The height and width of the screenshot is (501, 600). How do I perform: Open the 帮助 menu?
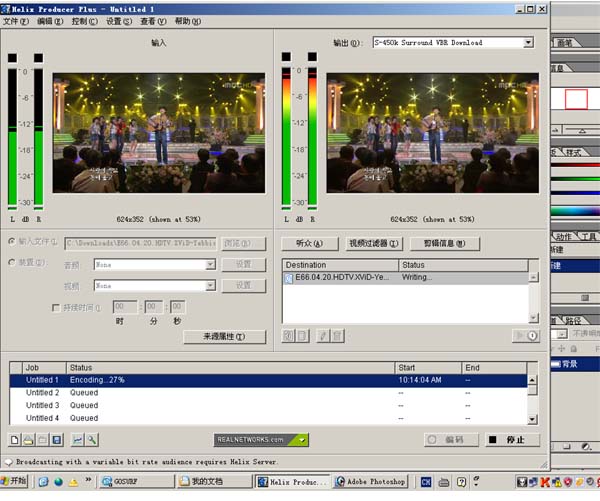pos(188,21)
